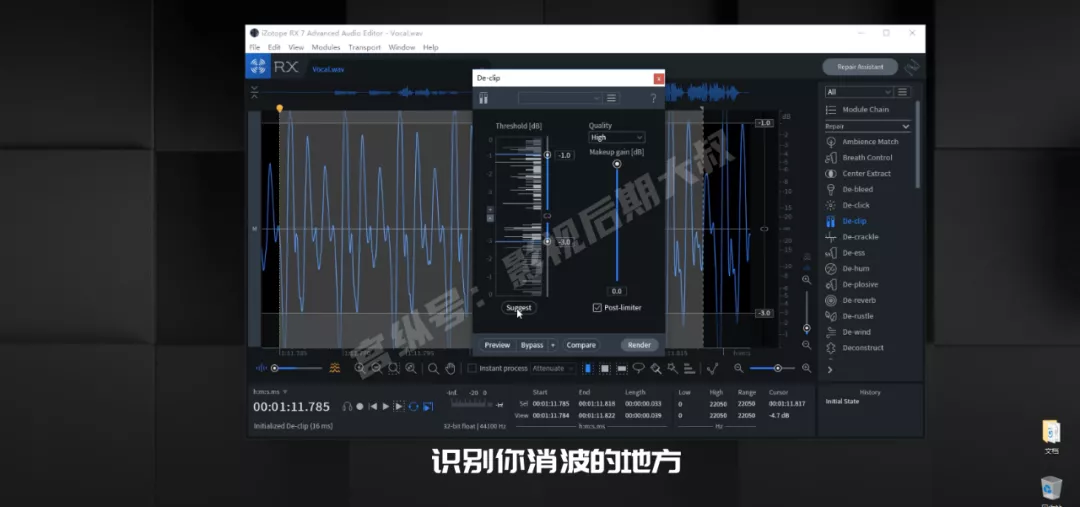Open the Edit menu
This screenshot has width=1080, height=507.
pyautogui.click(x=274, y=48)
